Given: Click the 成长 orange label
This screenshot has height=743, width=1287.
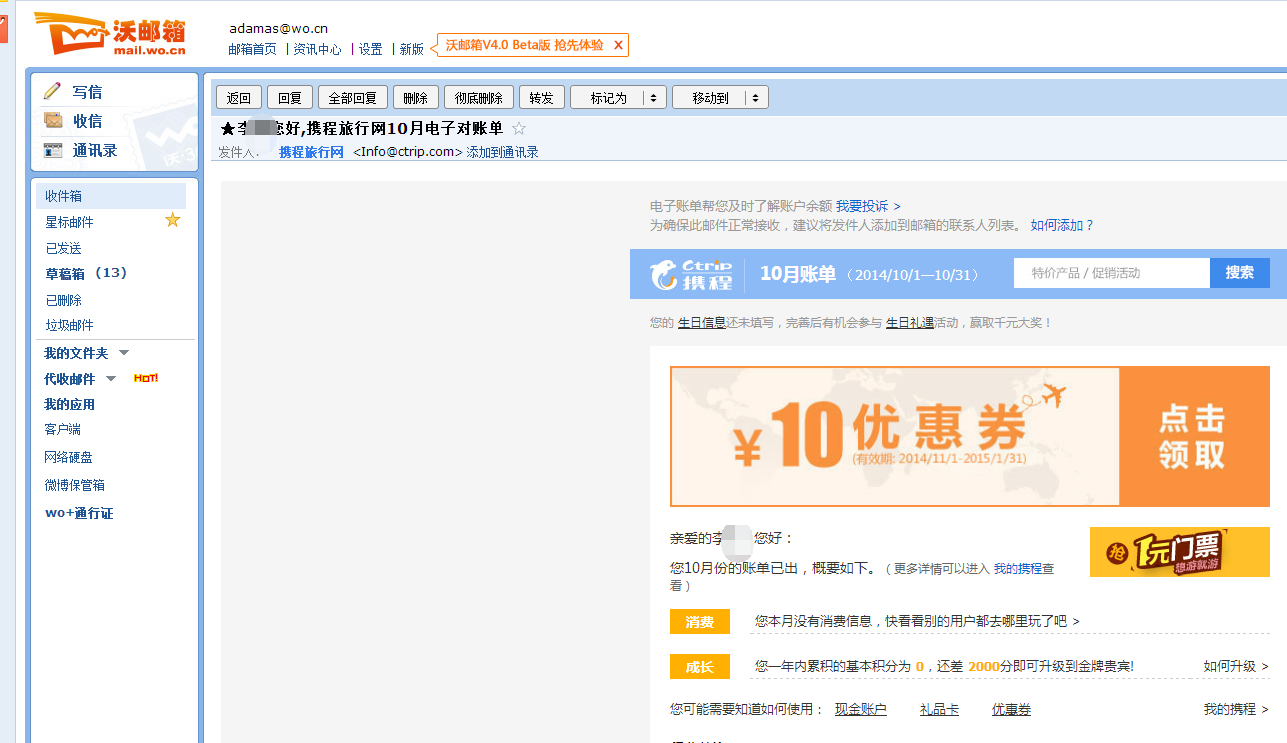Looking at the screenshot, I should click(x=700, y=666).
